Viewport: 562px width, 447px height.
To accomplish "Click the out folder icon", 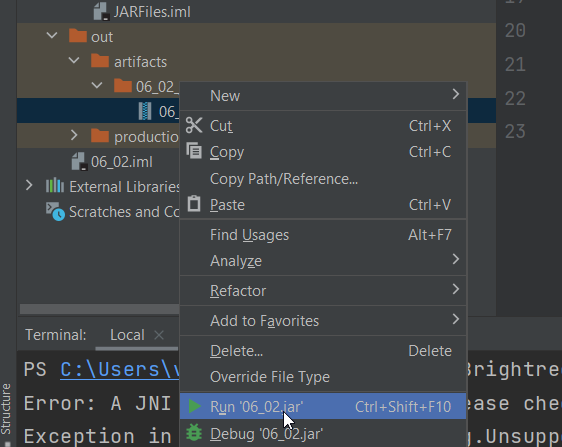I will [78, 36].
